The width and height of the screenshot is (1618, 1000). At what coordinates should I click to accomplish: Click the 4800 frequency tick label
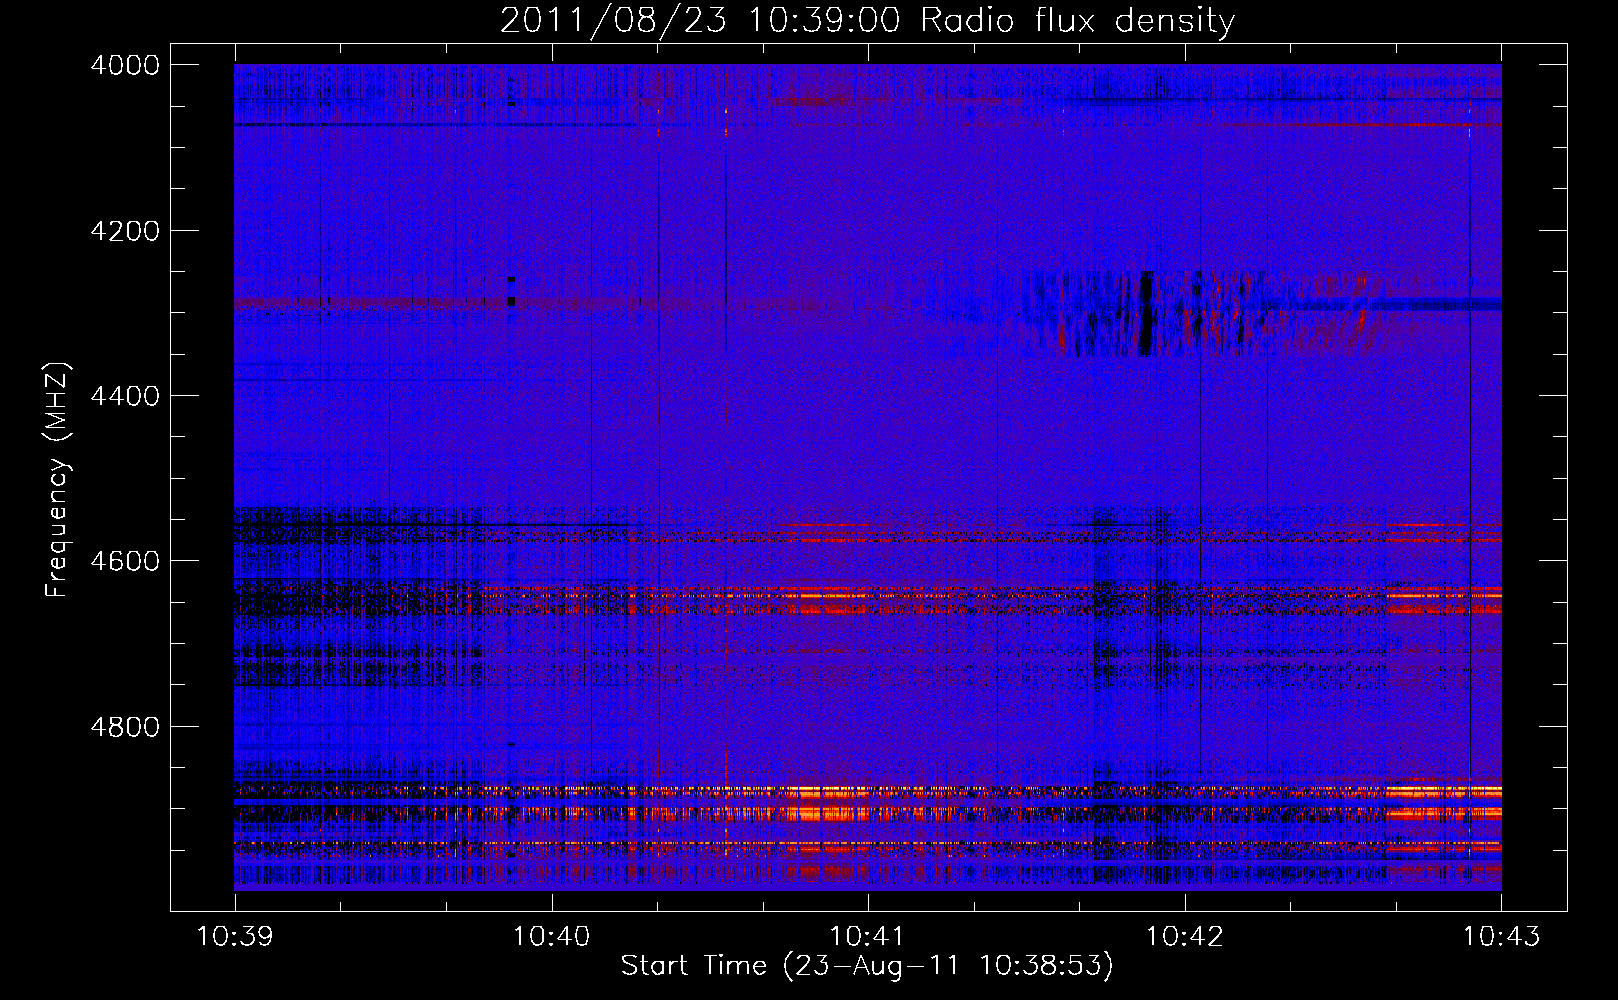coord(125,727)
